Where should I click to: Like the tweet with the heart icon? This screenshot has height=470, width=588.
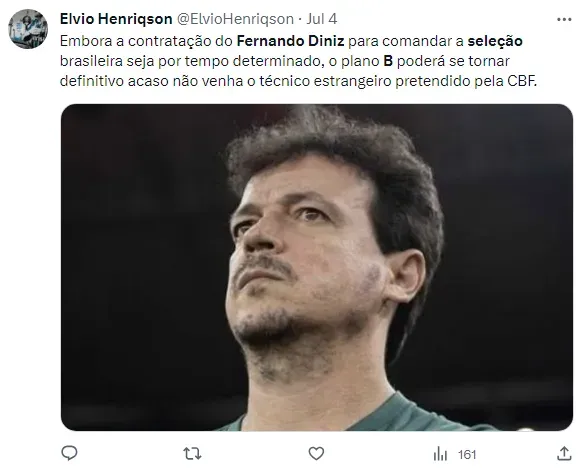point(316,453)
